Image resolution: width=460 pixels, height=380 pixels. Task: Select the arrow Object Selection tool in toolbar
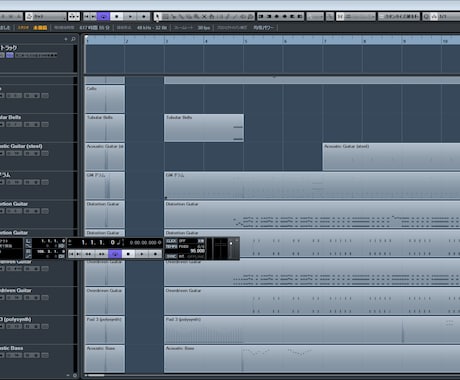[157, 16]
